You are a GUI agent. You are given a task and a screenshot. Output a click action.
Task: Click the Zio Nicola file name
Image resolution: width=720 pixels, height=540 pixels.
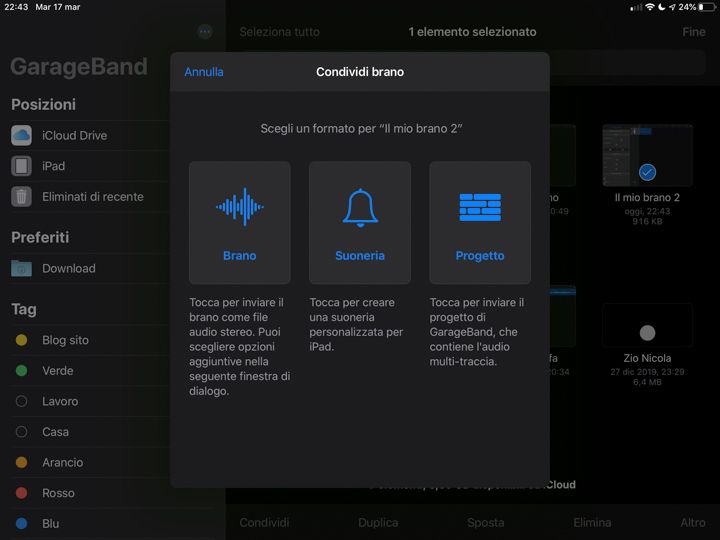(x=647, y=358)
